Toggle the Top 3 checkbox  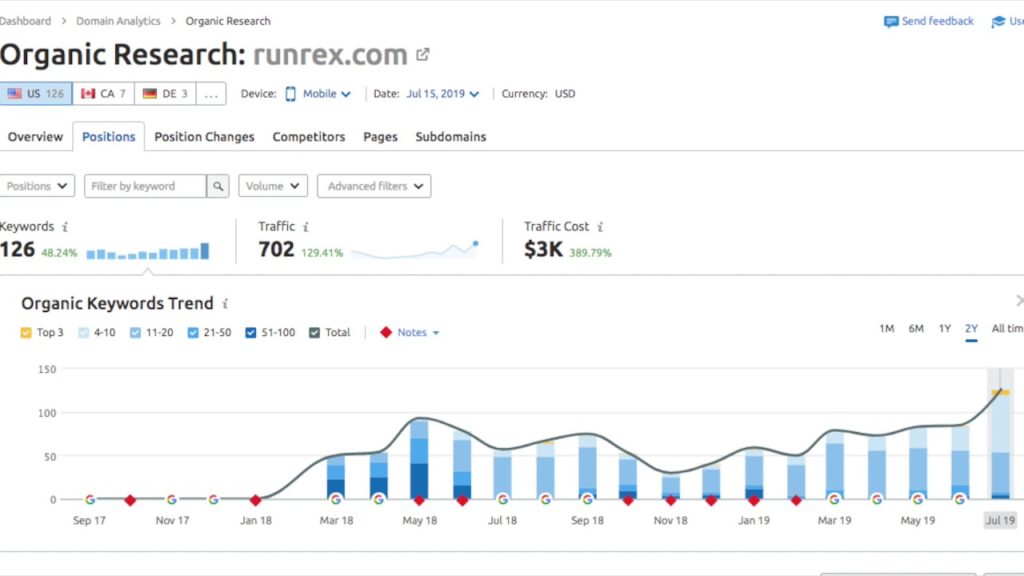pyautogui.click(x=26, y=332)
